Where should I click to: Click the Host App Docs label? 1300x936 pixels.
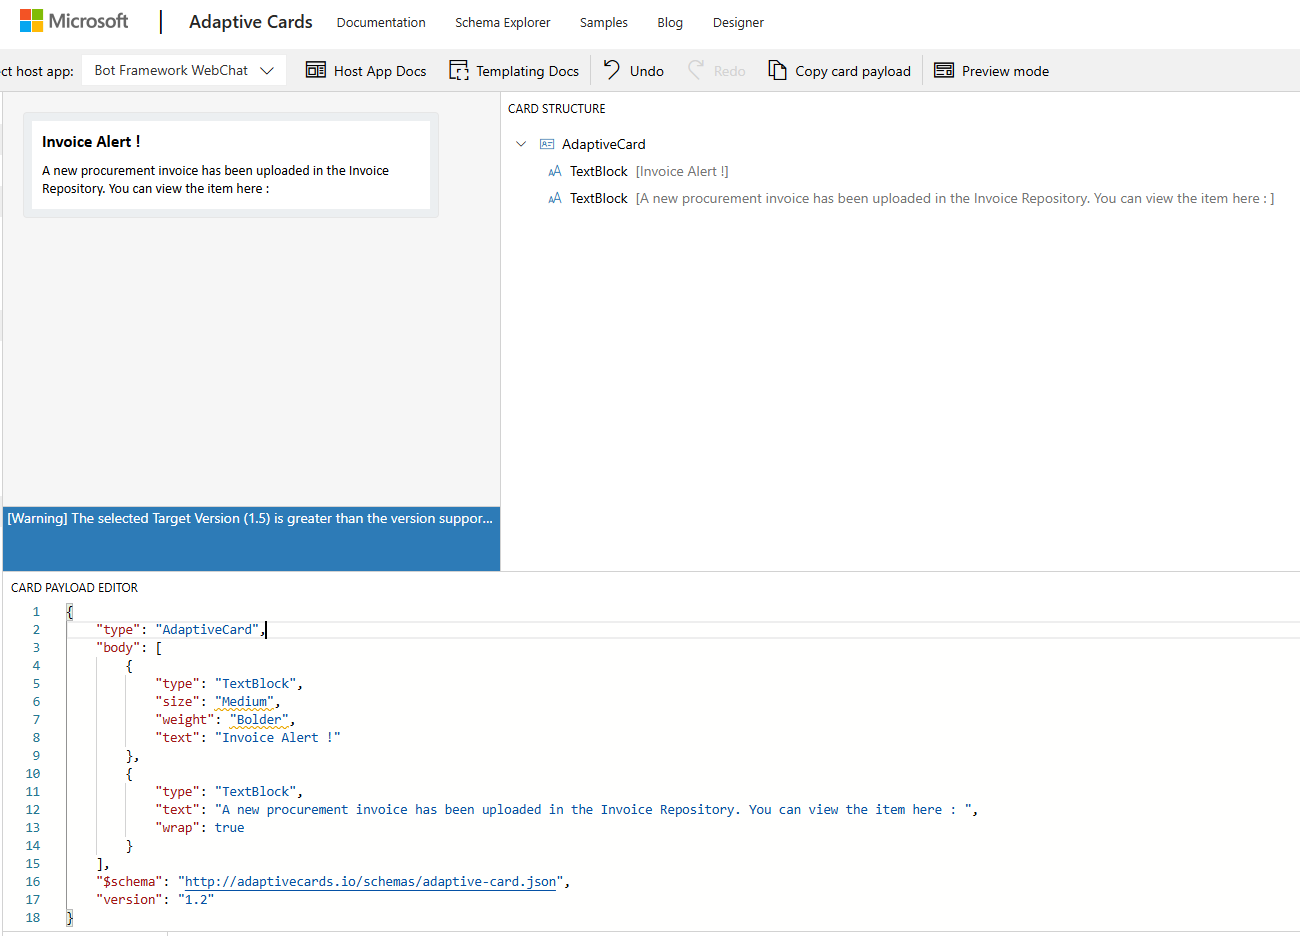(380, 71)
